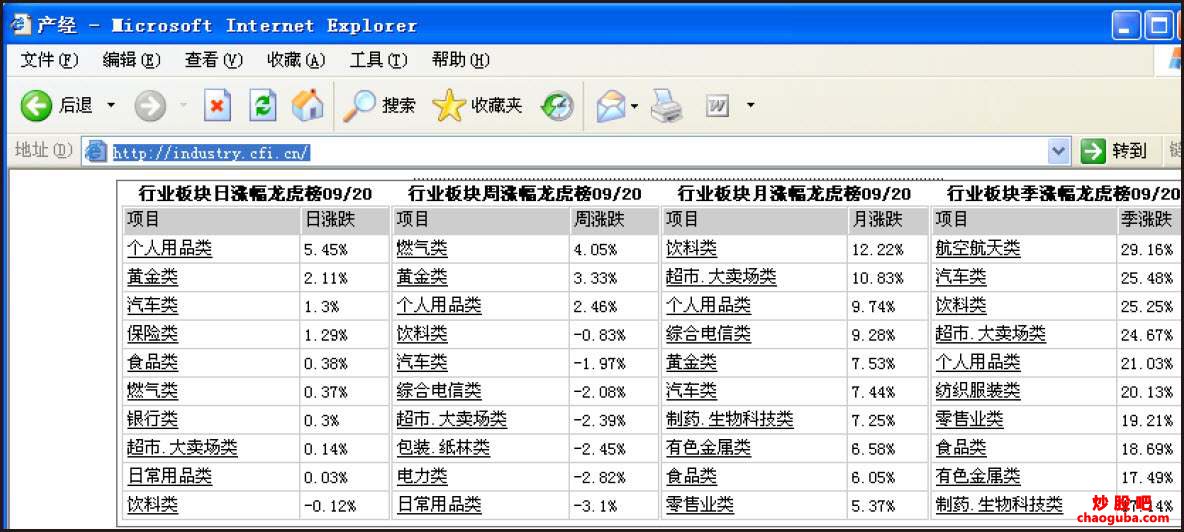The width and height of the screenshot is (1184, 532).
Task: Open 制药.生物科技类 link in the monthly ranking
Action: (729, 419)
